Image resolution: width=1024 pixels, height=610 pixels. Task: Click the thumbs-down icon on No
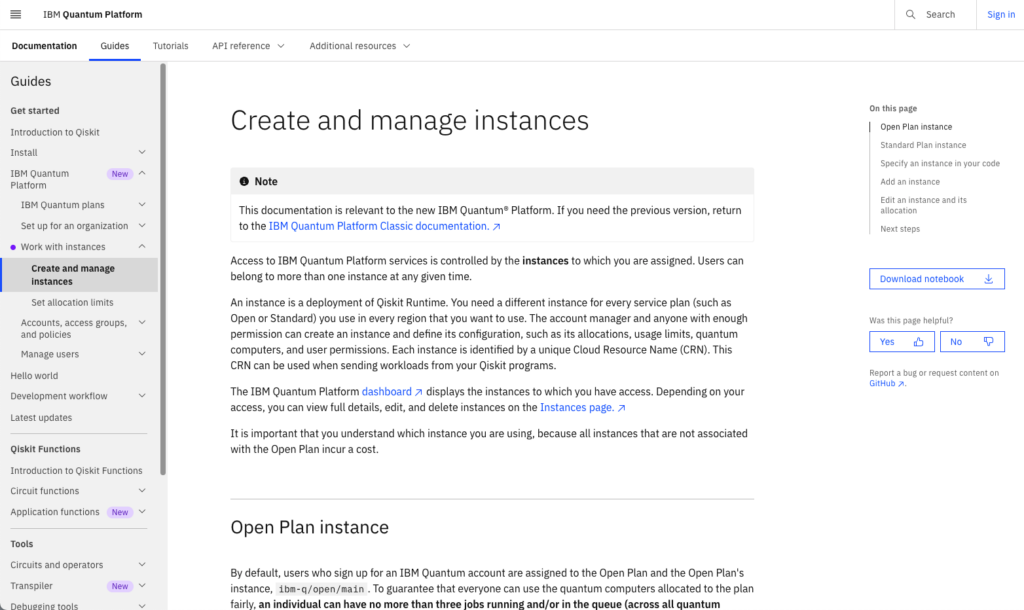989,342
